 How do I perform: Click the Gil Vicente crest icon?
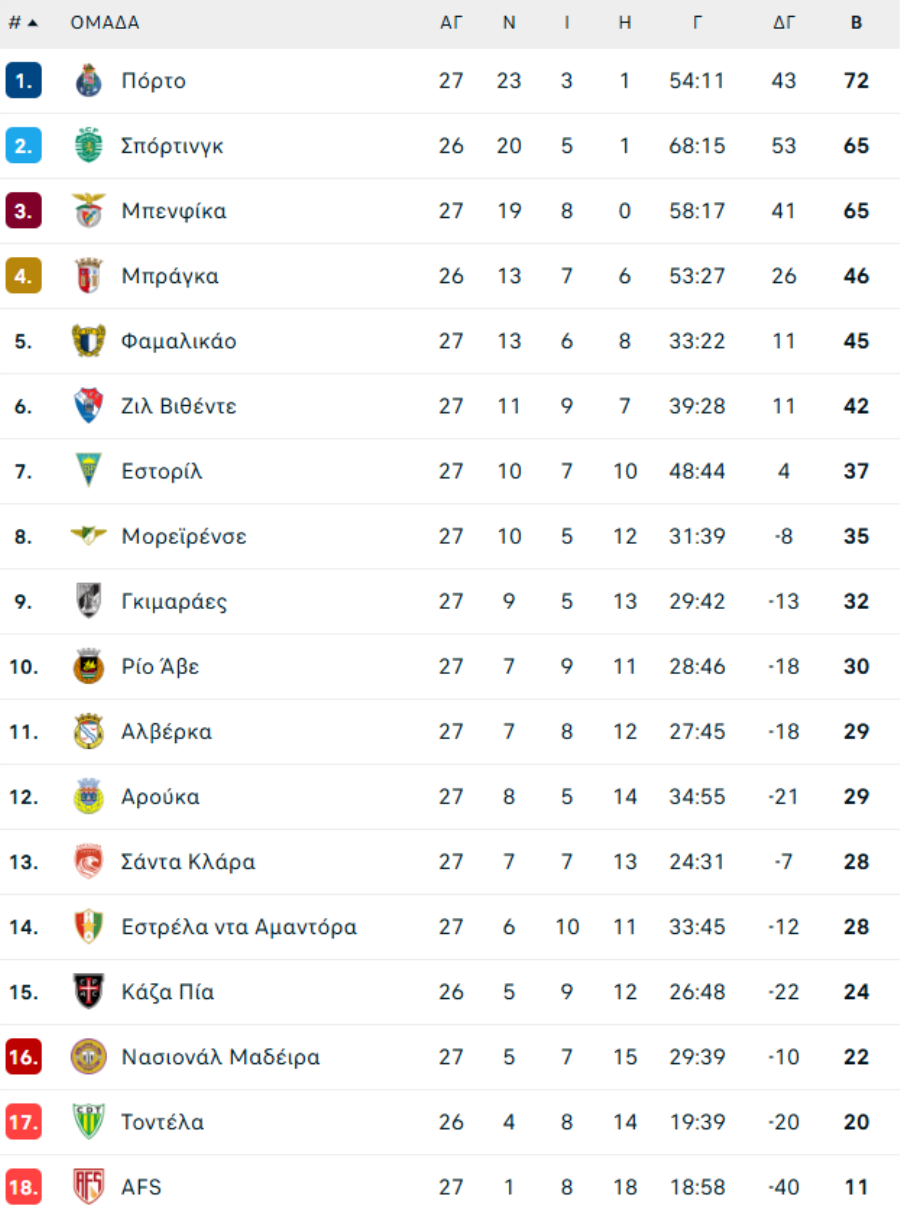89,406
